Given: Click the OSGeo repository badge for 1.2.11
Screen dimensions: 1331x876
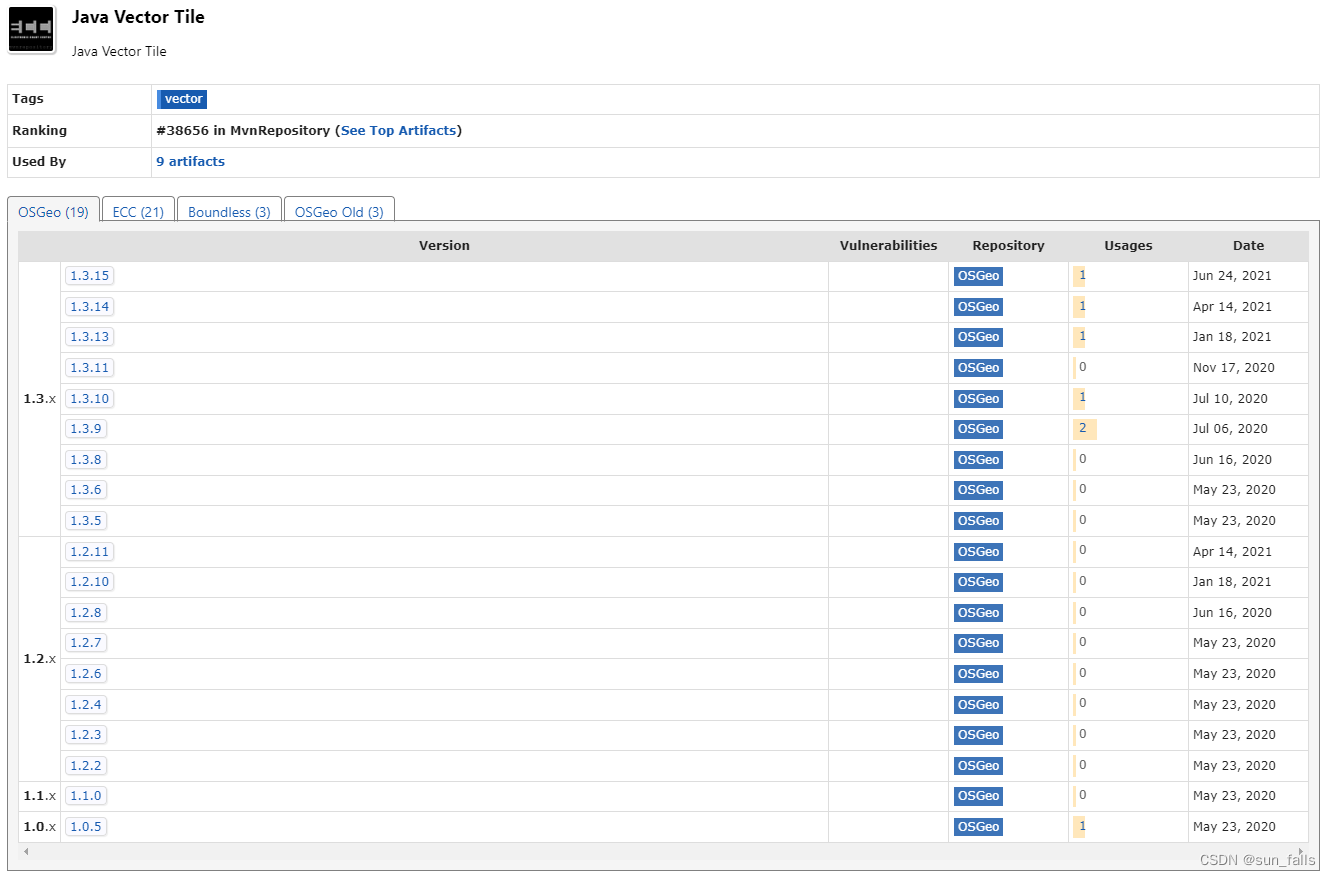Looking at the screenshot, I should tap(978, 551).
